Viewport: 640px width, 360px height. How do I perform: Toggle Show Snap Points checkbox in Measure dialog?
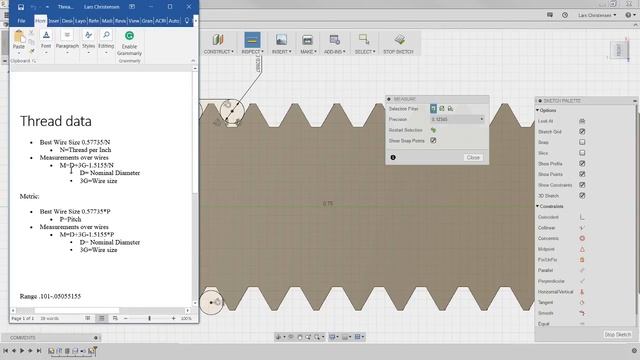tap(433, 140)
